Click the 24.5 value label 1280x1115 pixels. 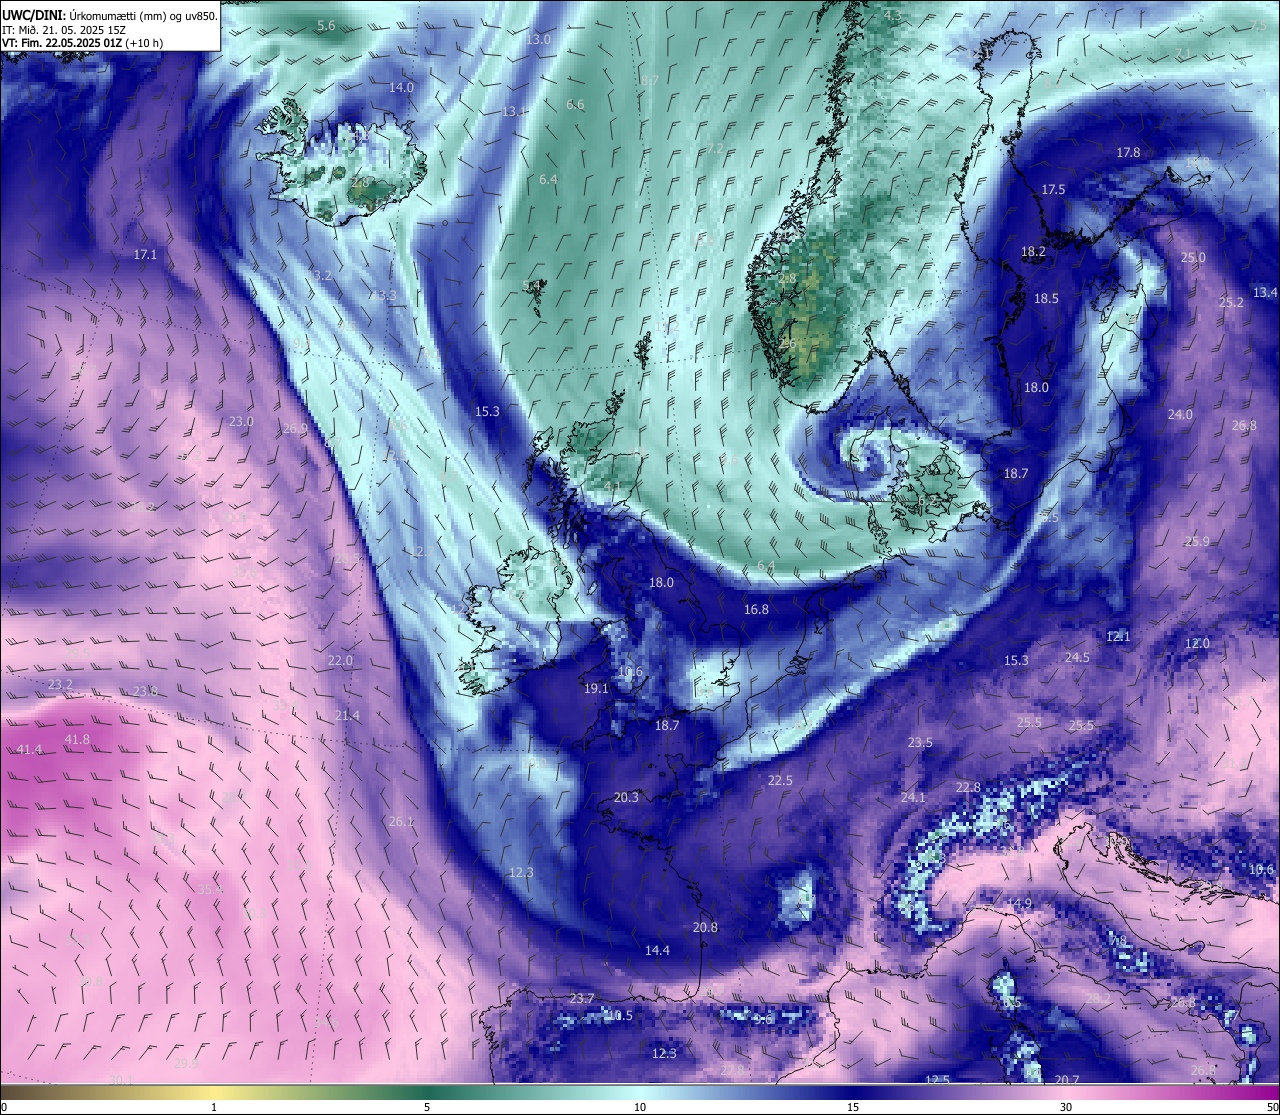pos(1077,657)
